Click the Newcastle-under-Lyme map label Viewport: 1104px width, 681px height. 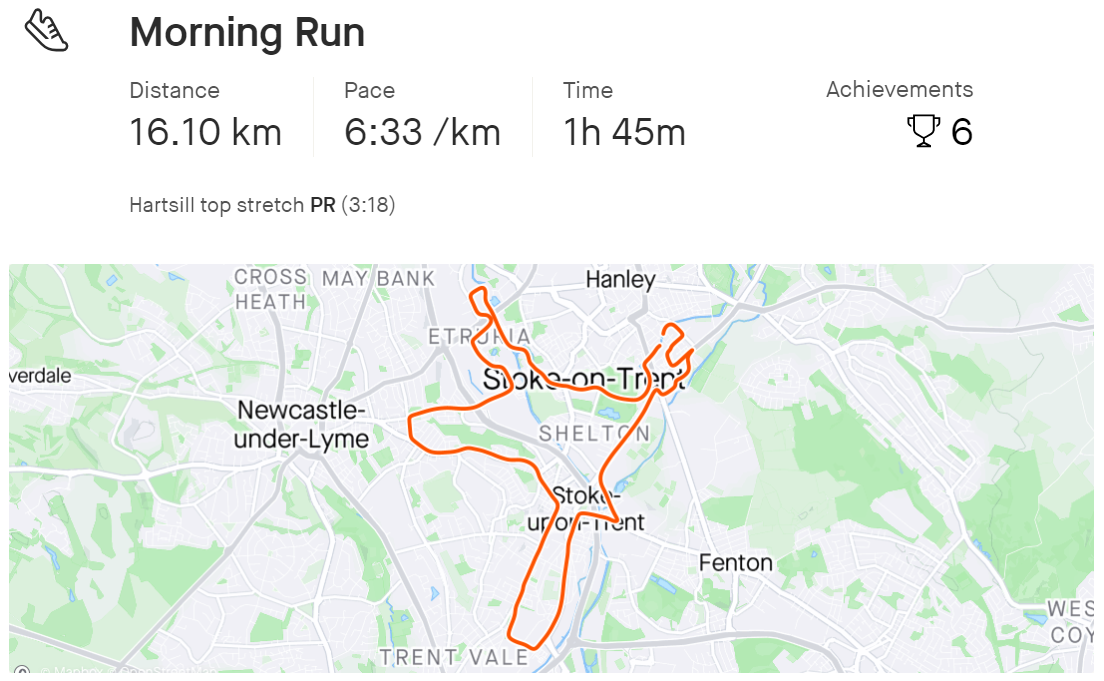302,424
